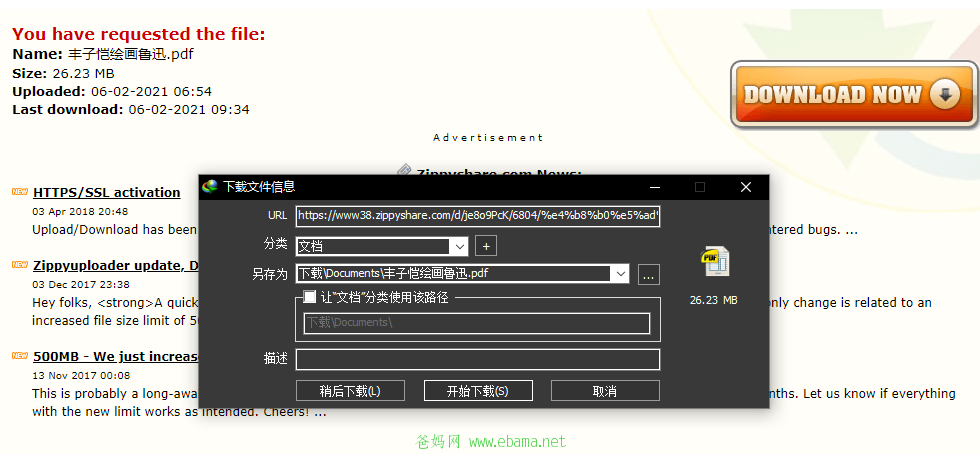Expand the 分类 category dropdown

460,246
